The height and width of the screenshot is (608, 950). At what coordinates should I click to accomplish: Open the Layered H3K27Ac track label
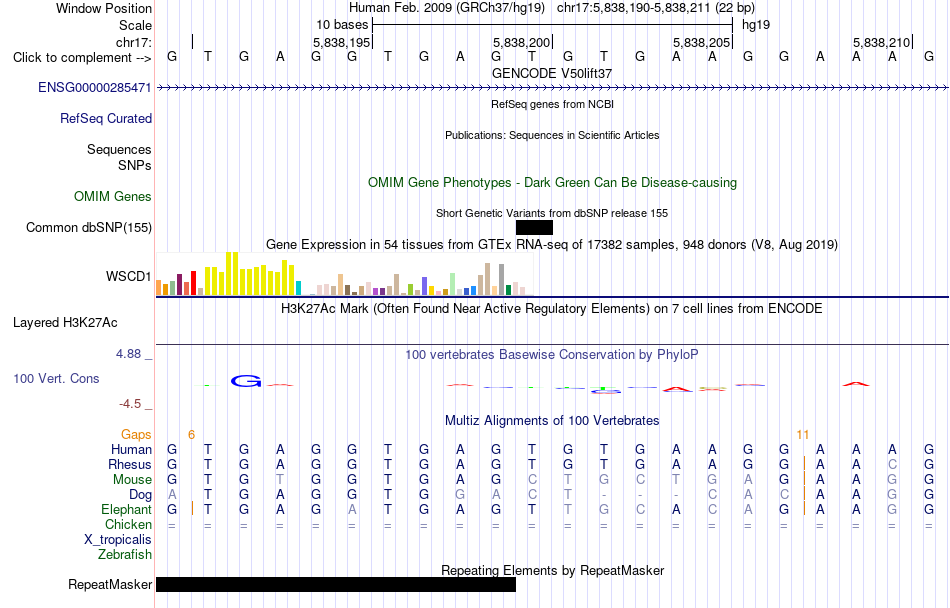pyautogui.click(x=65, y=323)
